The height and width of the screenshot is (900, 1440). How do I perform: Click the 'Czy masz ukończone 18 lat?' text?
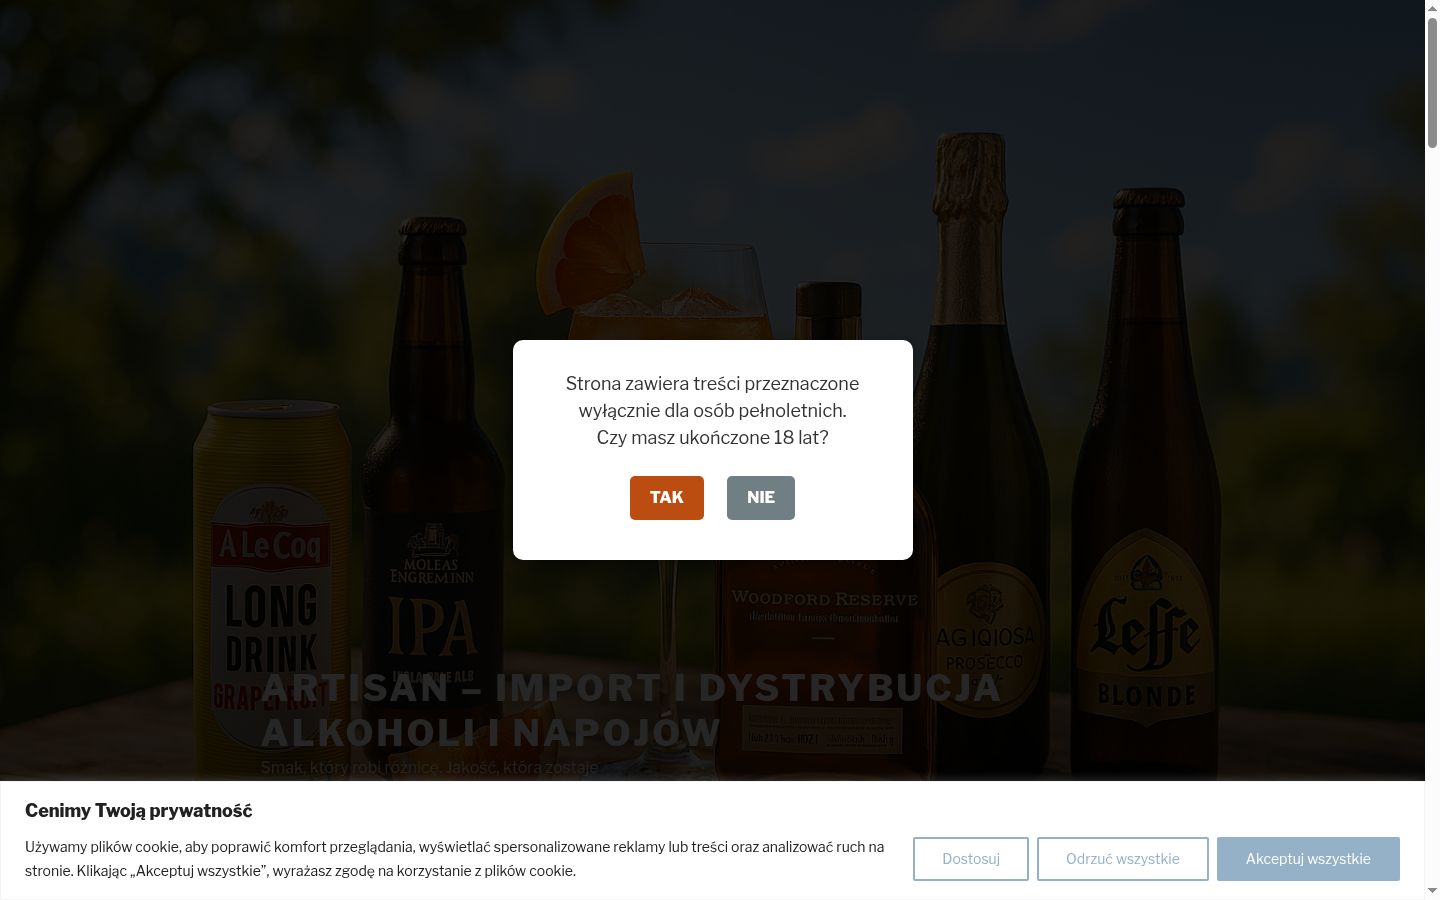pos(713,438)
